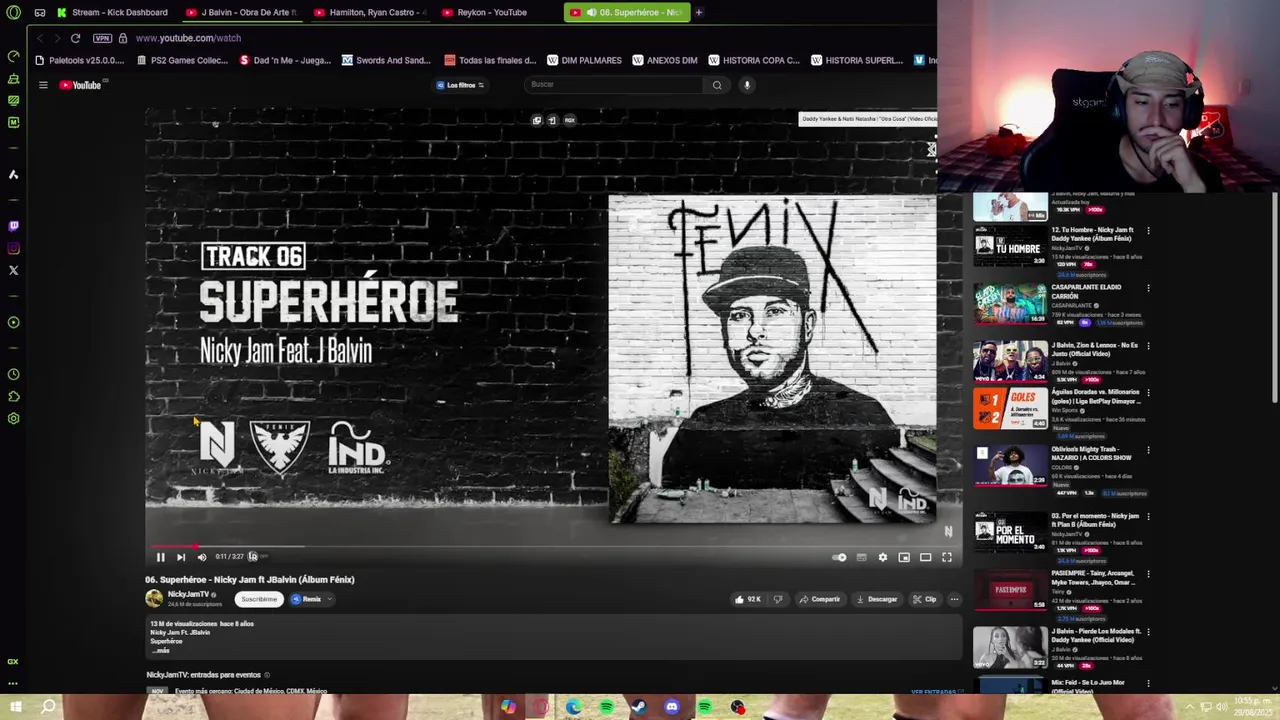Viewport: 1280px width, 720px height.
Task: Switch to Hamilton, Ryan Castro tab
Action: (369, 12)
